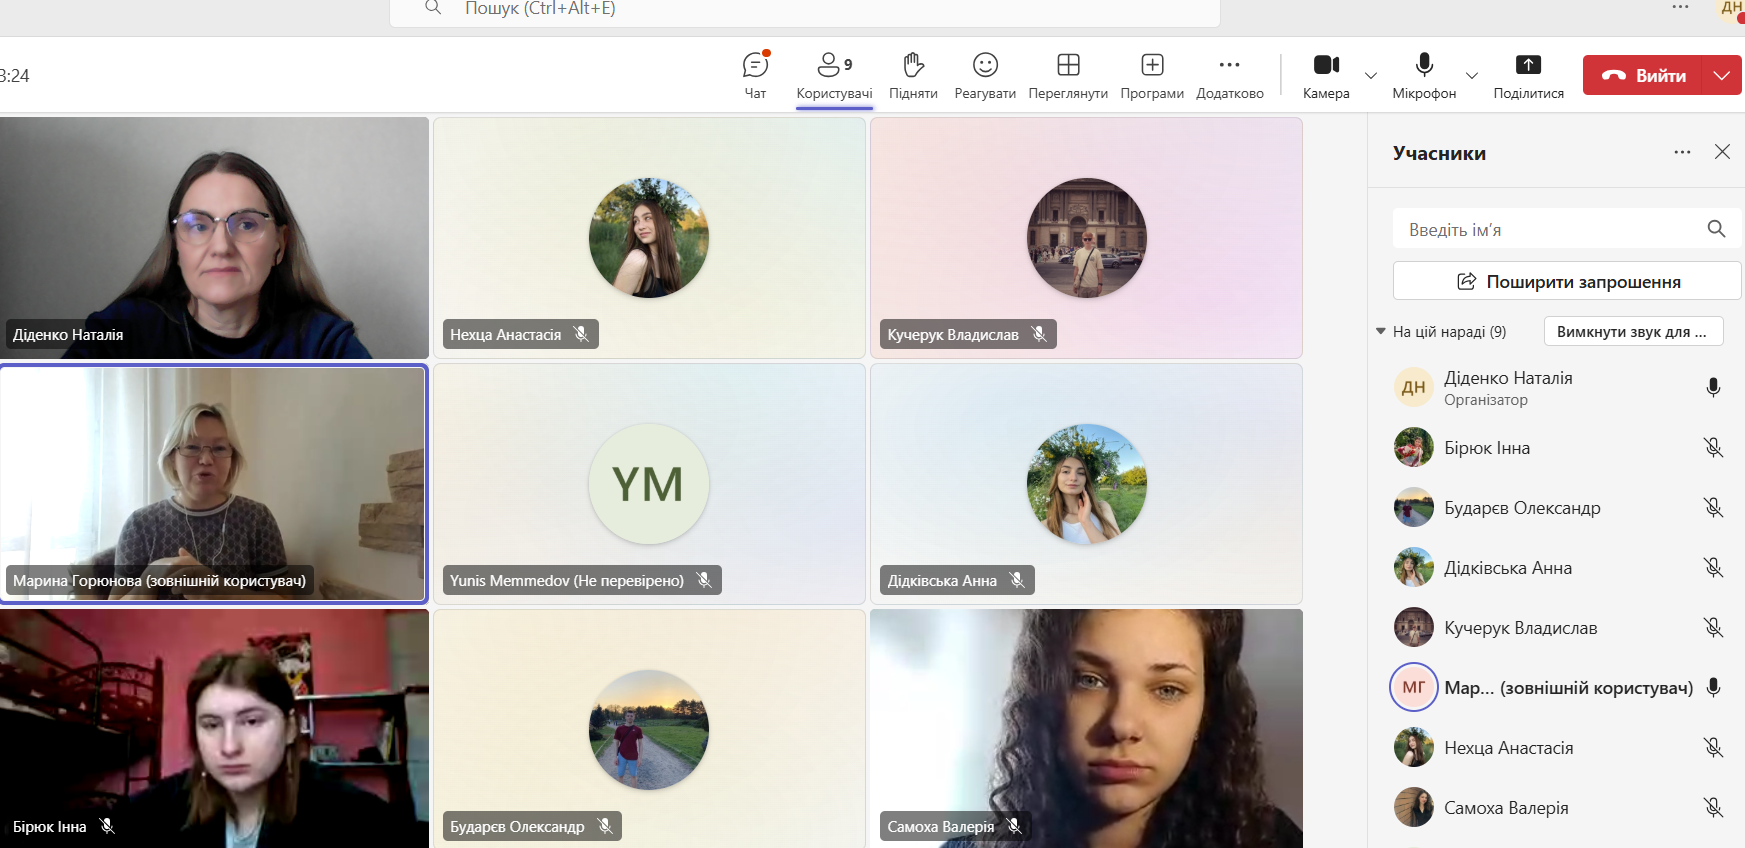Toggle microphone for Бірюк Інна in list
Viewport: 1745px width, 848px height.
1713,448
